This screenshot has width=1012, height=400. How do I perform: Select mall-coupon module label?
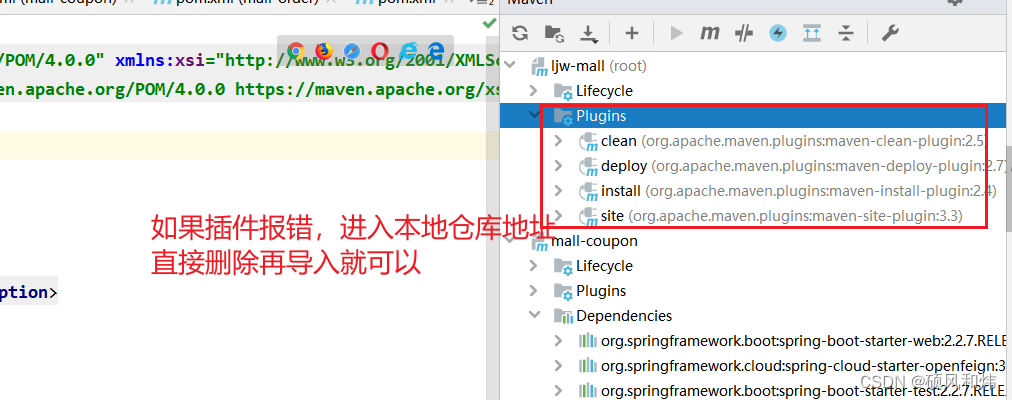(x=594, y=241)
